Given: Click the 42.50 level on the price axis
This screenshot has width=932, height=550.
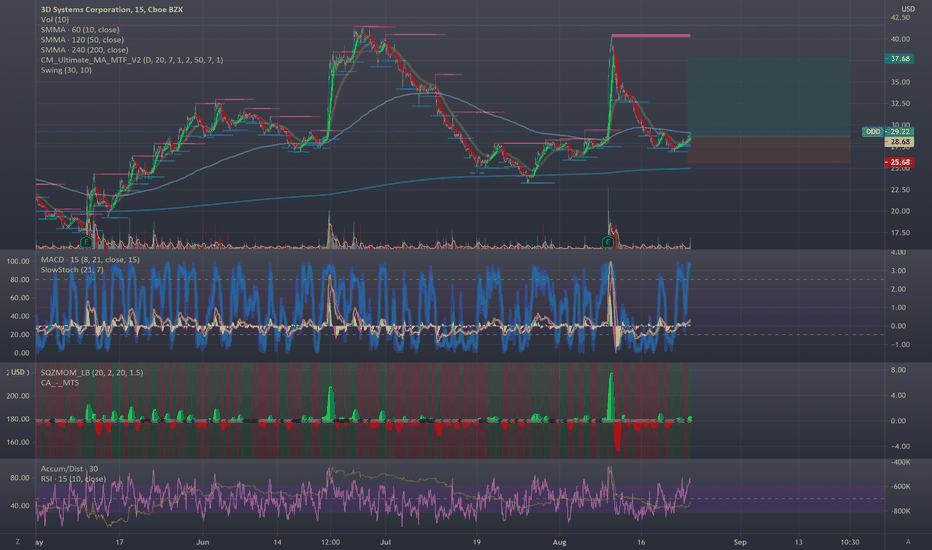Looking at the screenshot, I should [900, 18].
